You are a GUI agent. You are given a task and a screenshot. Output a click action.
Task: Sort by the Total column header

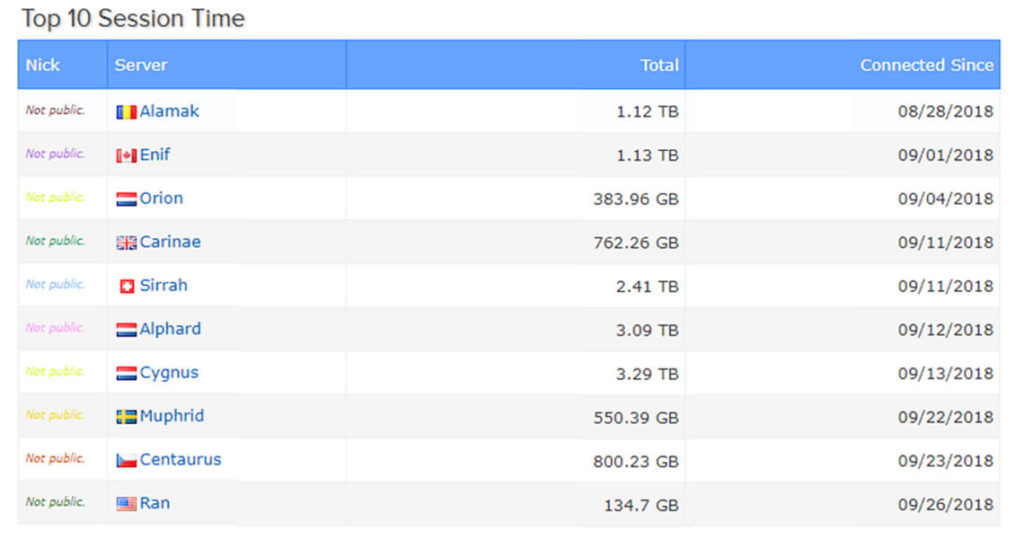click(659, 65)
